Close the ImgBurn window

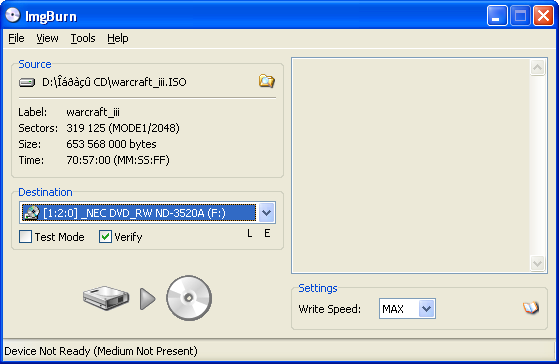tap(543, 16)
